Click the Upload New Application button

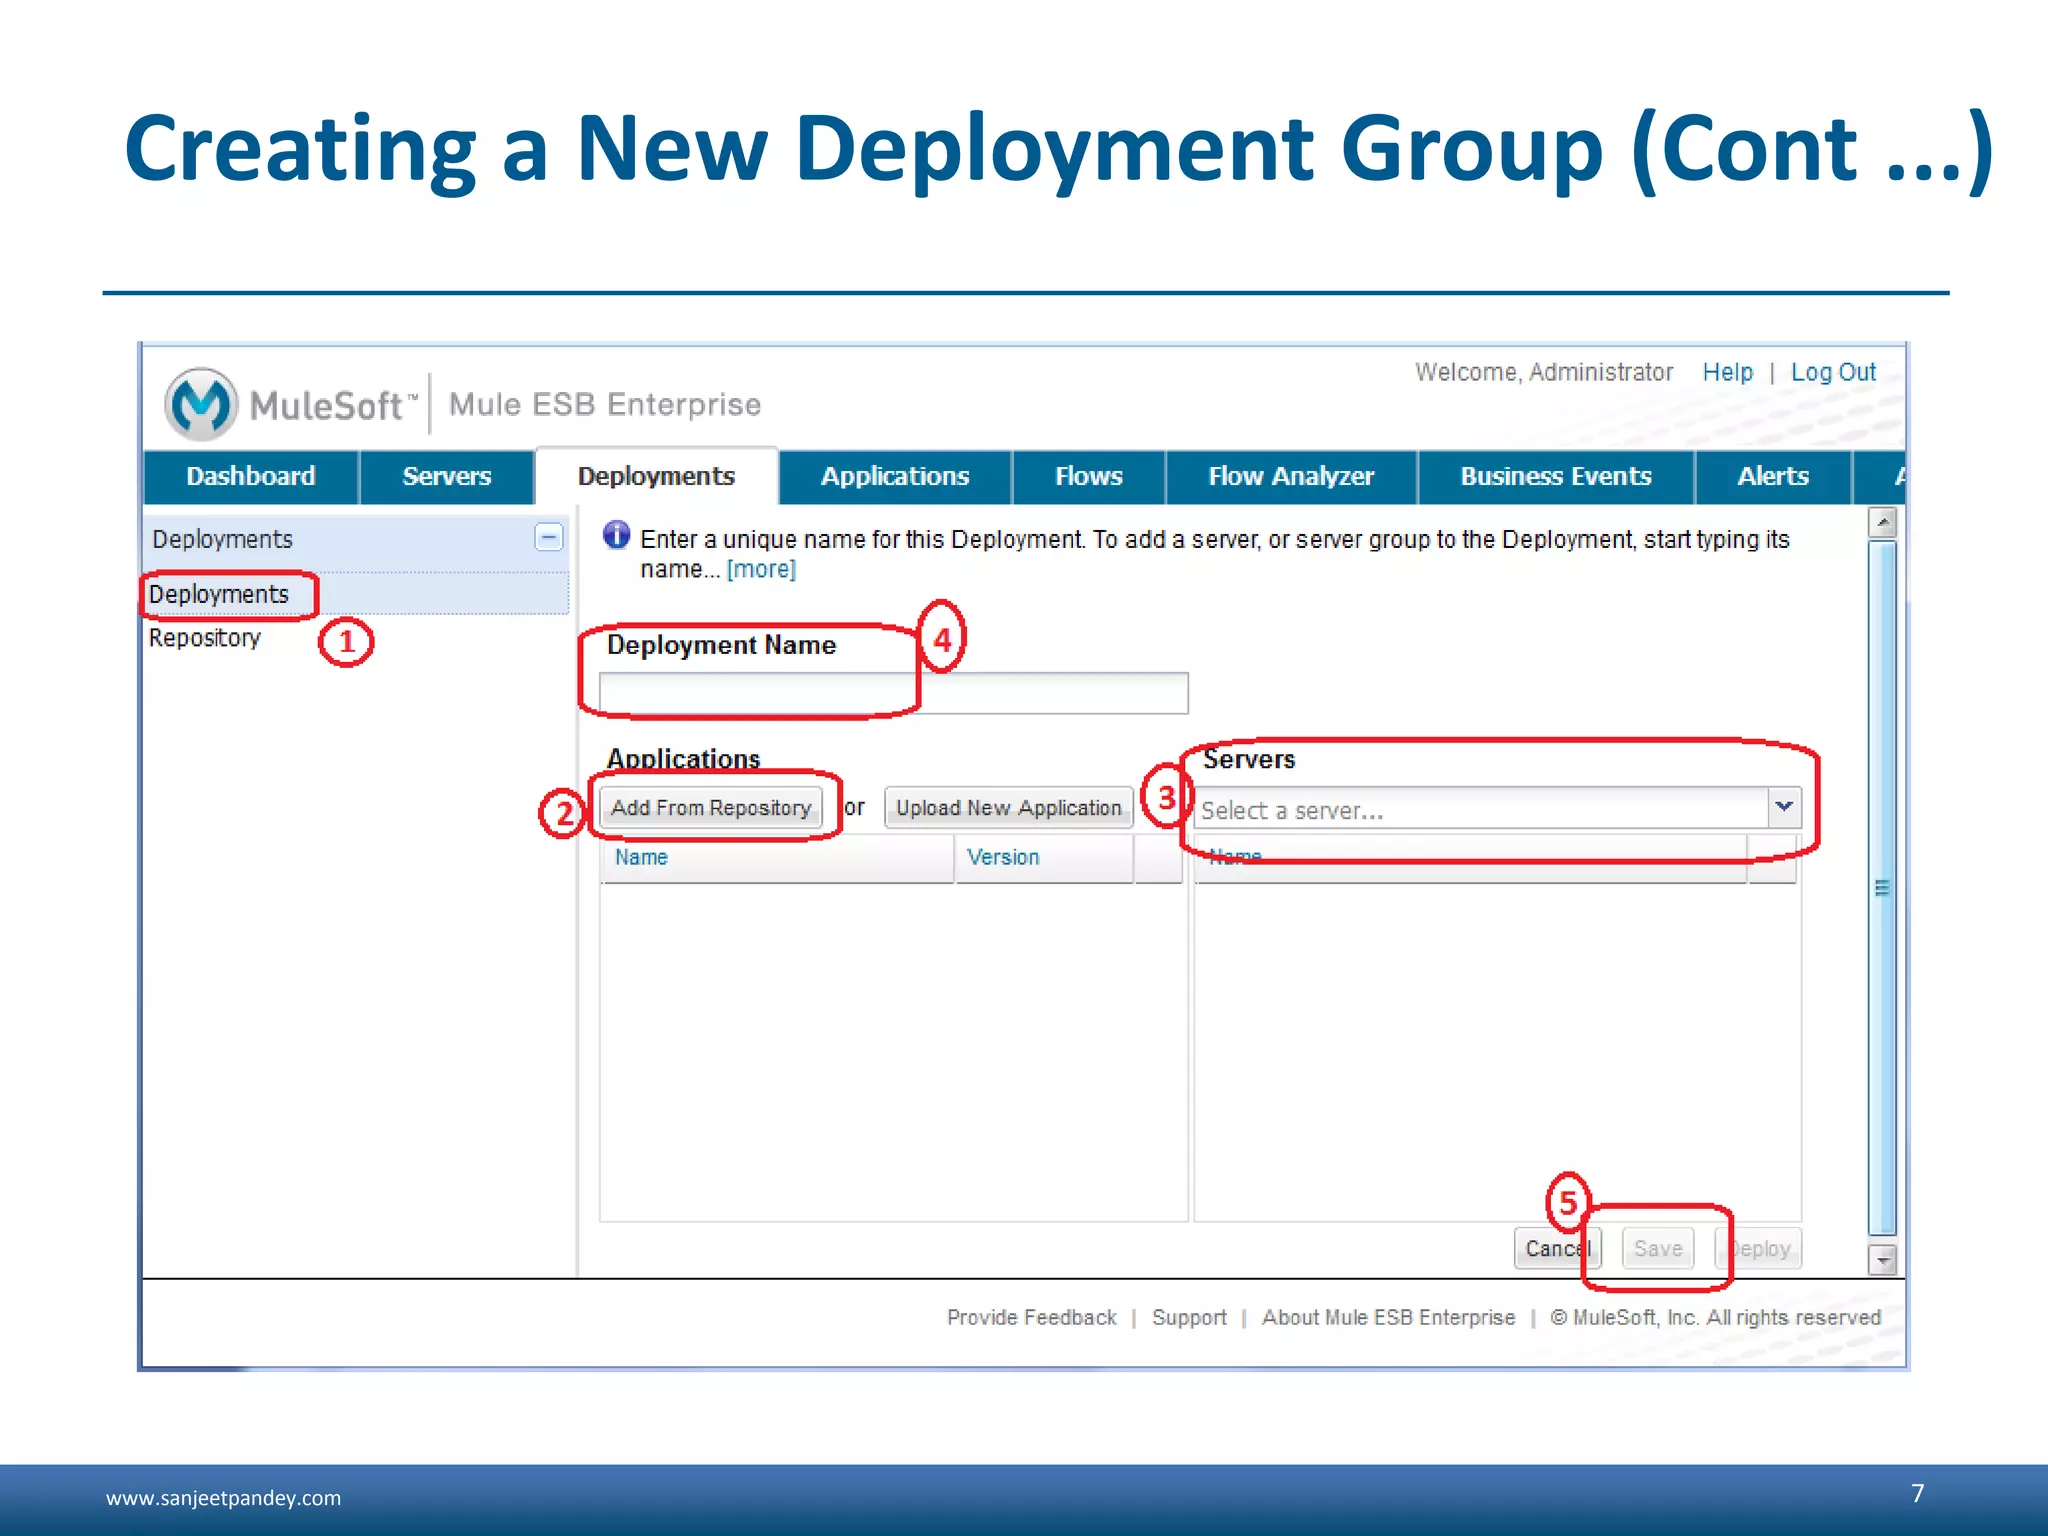click(1008, 808)
